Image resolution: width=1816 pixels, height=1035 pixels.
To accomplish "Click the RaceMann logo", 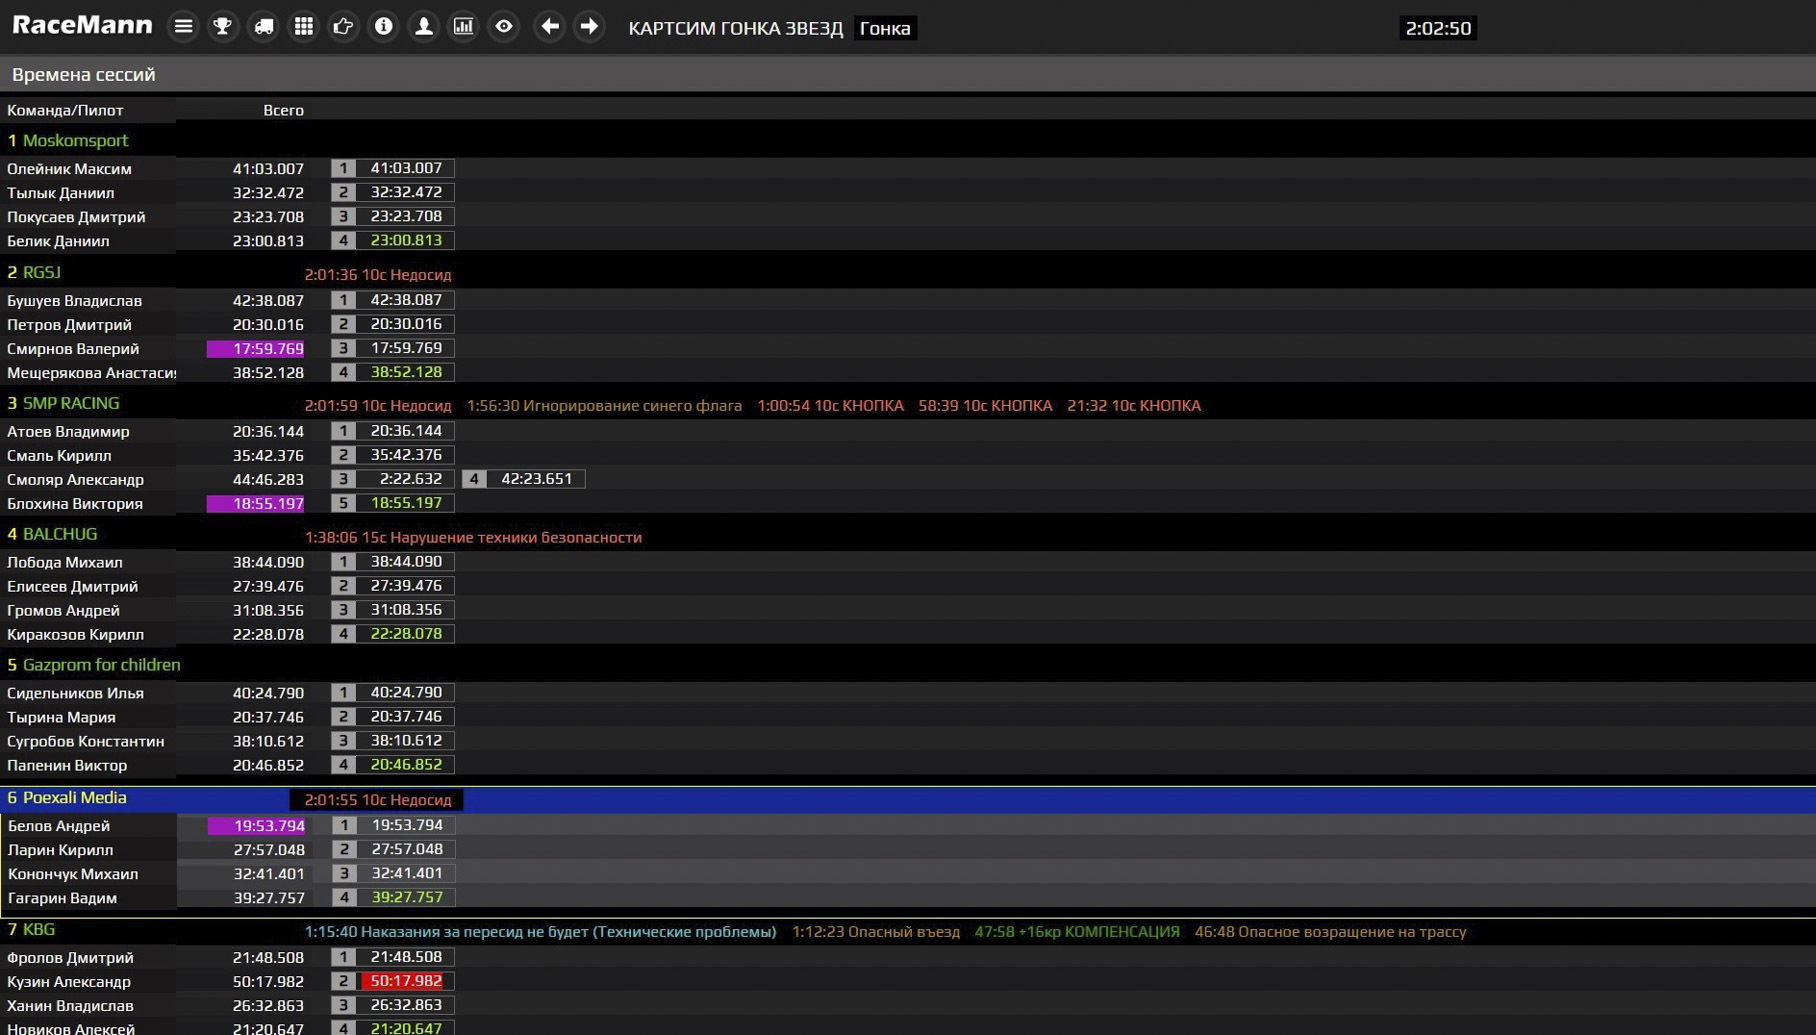I will tap(82, 26).
